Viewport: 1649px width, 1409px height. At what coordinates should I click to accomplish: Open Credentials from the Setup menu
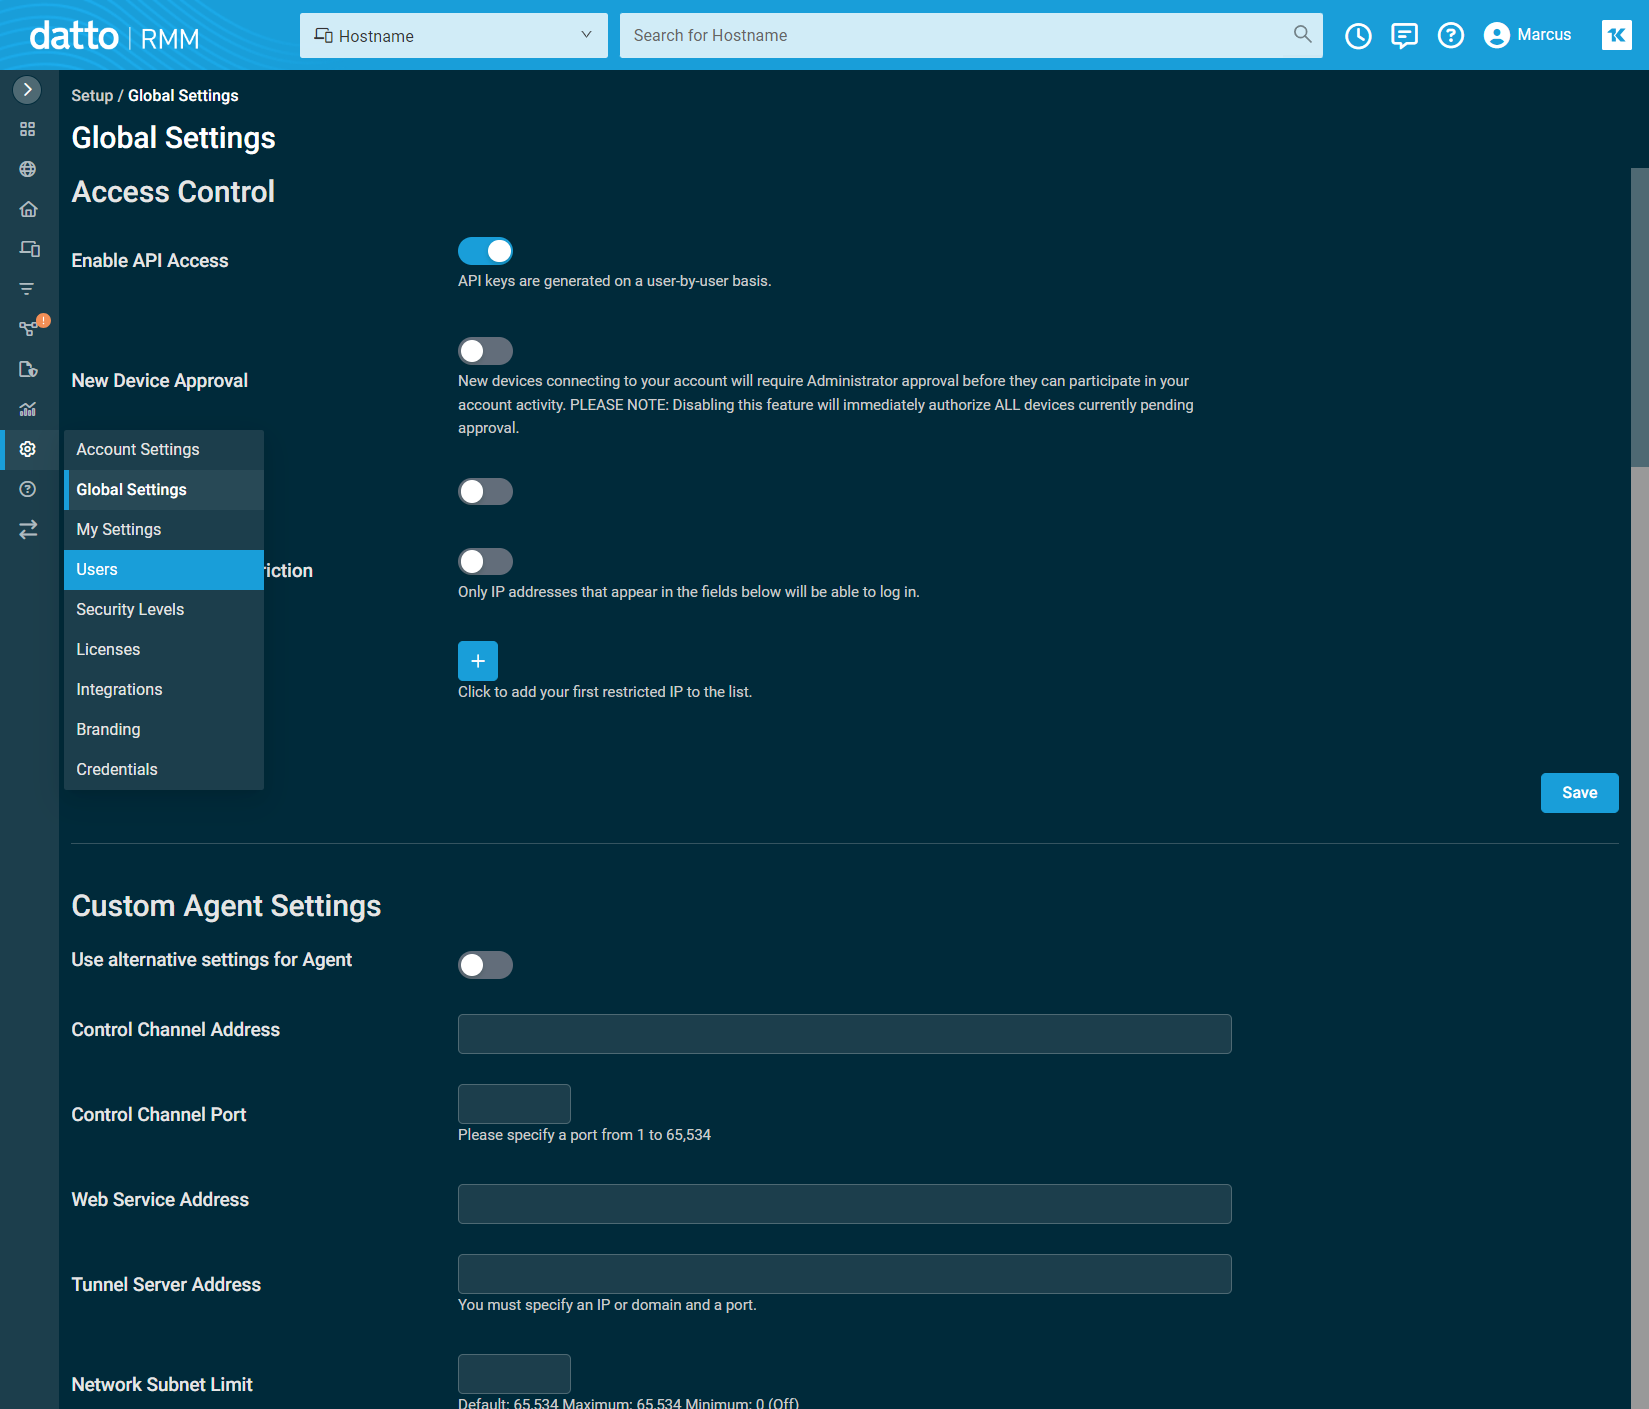[x=164, y=770]
